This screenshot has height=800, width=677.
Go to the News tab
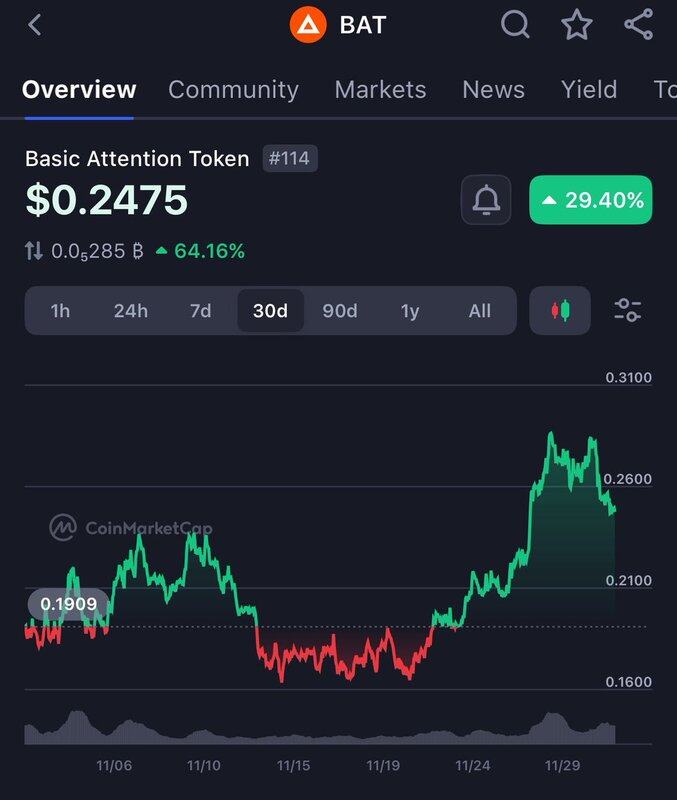493,90
